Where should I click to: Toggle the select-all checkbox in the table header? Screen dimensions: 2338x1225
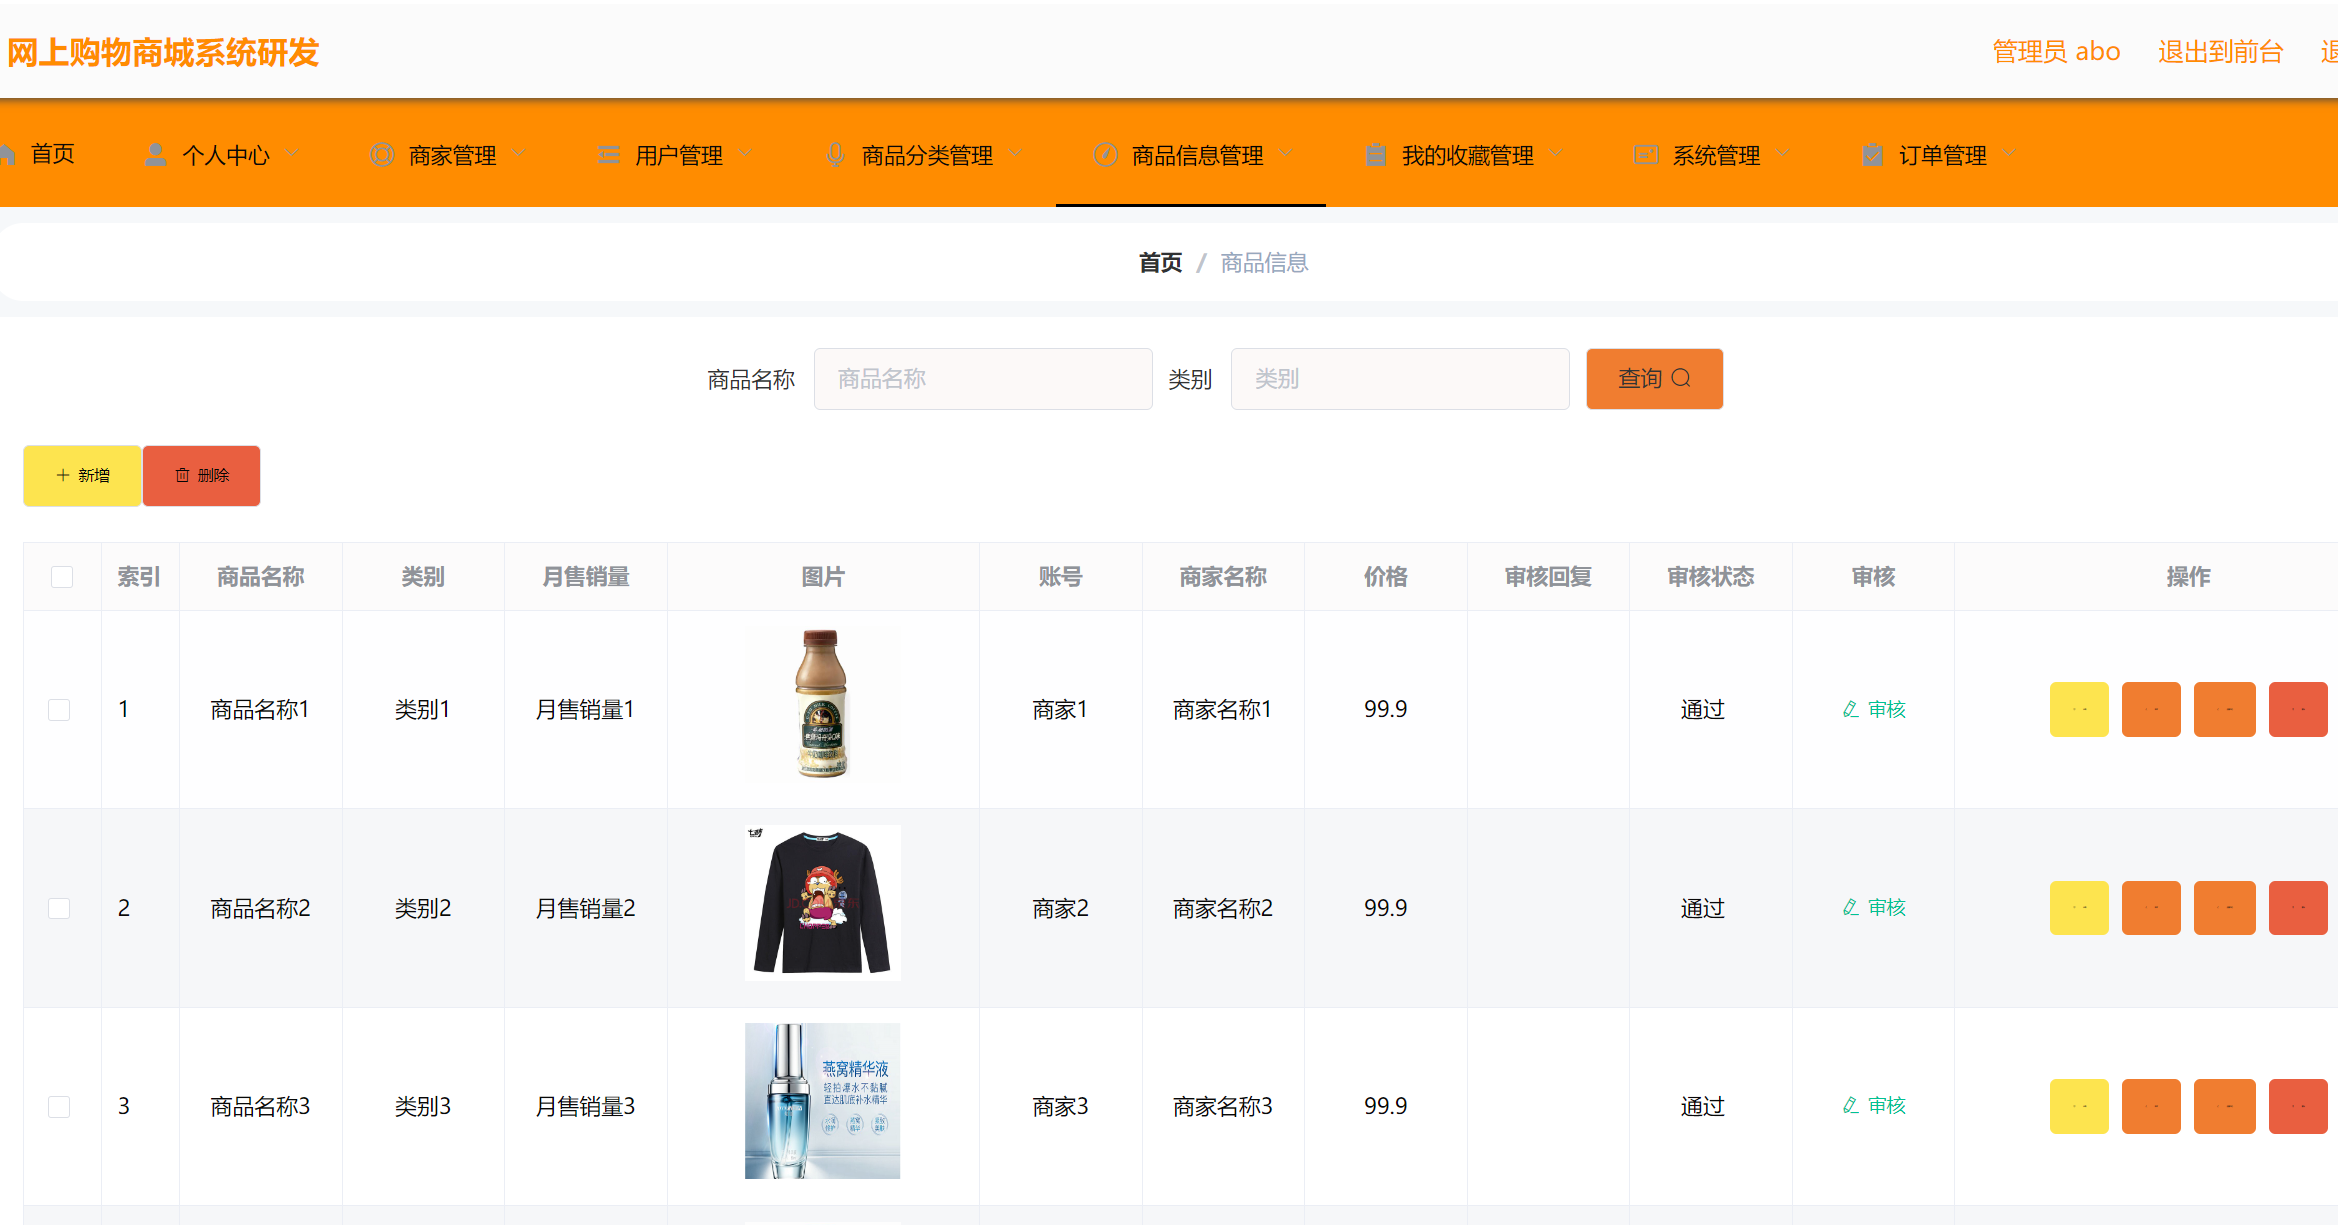(x=62, y=576)
